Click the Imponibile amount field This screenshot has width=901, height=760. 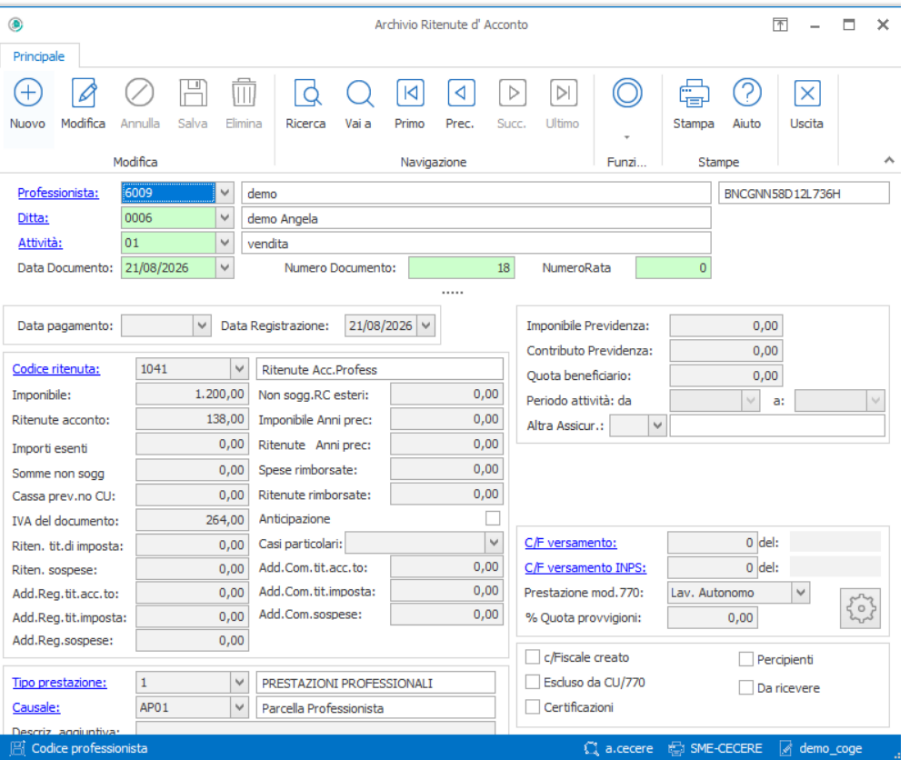point(192,394)
